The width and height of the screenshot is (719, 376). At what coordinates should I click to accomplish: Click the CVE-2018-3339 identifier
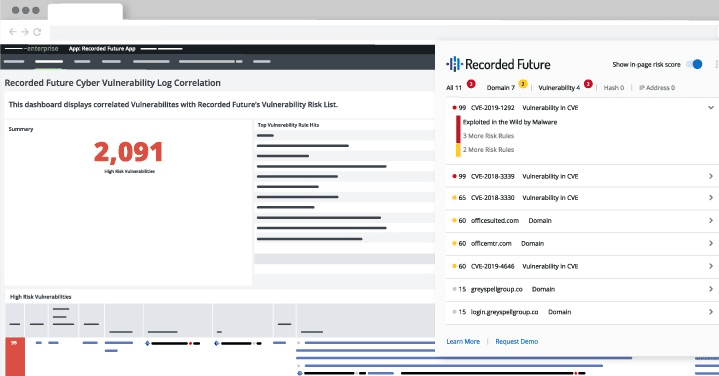click(492, 176)
